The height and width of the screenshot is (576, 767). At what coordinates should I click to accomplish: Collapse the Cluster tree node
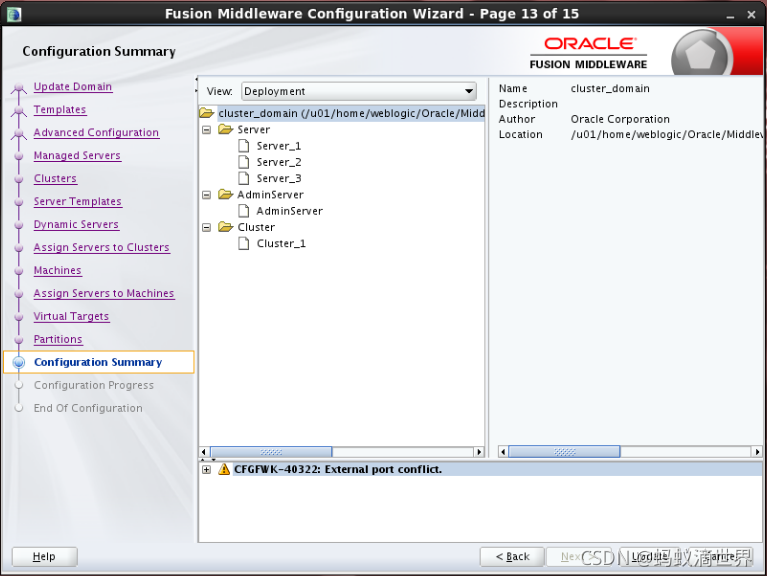coord(207,227)
